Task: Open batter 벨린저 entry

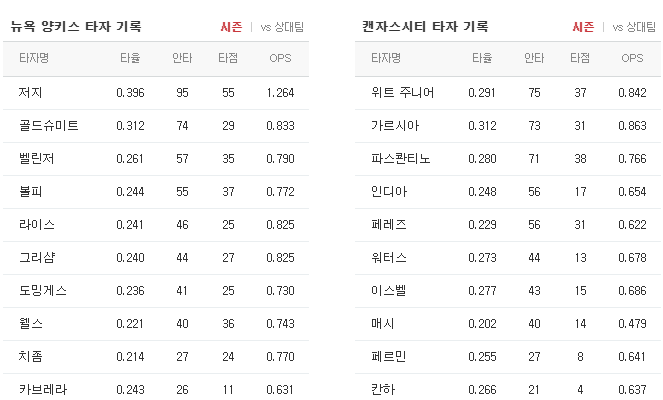Action: click(156, 159)
